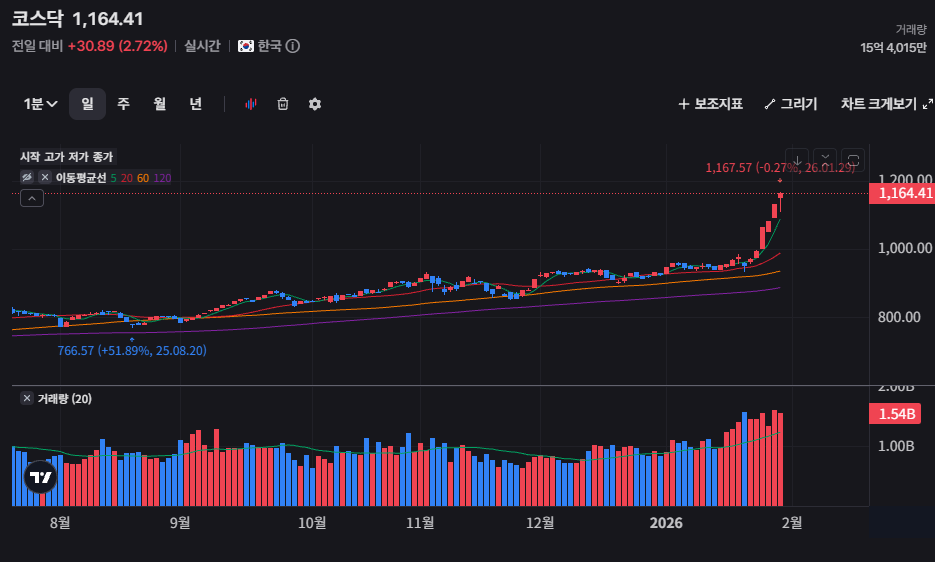The image size is (935, 562).
Task: Click the 9월 time axis label
Action: coord(180,523)
